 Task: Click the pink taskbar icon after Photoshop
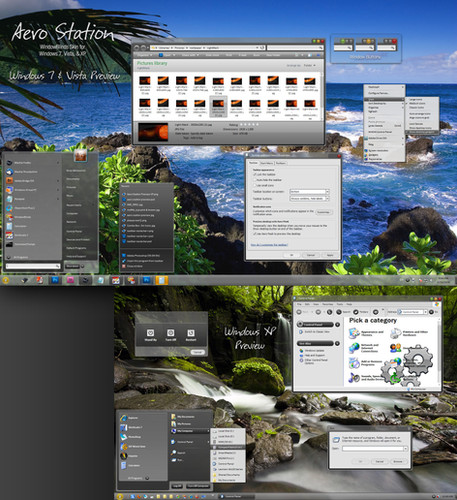click(70, 280)
